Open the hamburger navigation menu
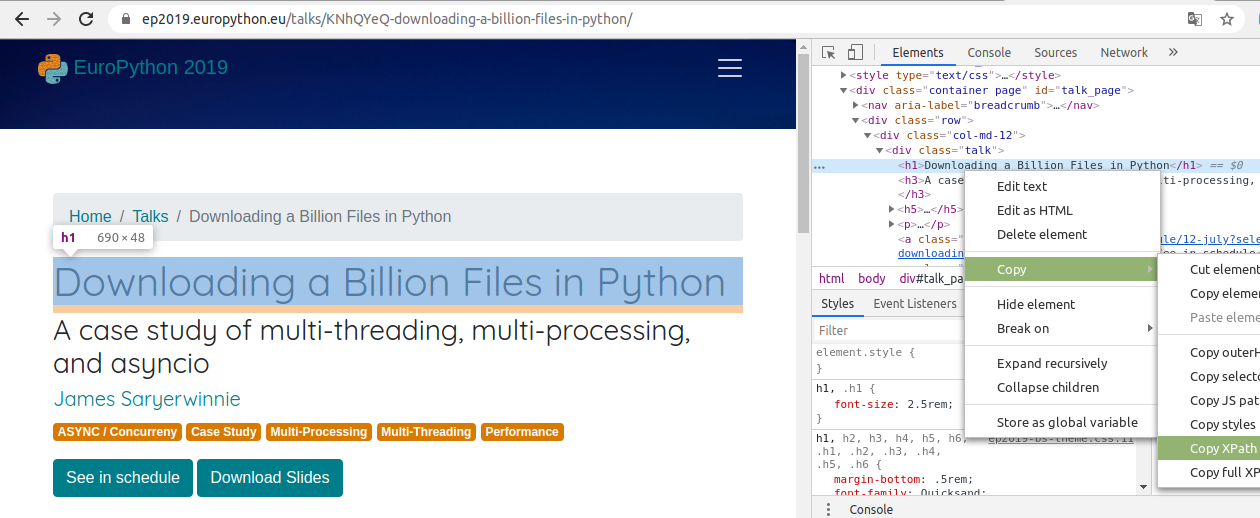1260x518 pixels. (x=729, y=68)
